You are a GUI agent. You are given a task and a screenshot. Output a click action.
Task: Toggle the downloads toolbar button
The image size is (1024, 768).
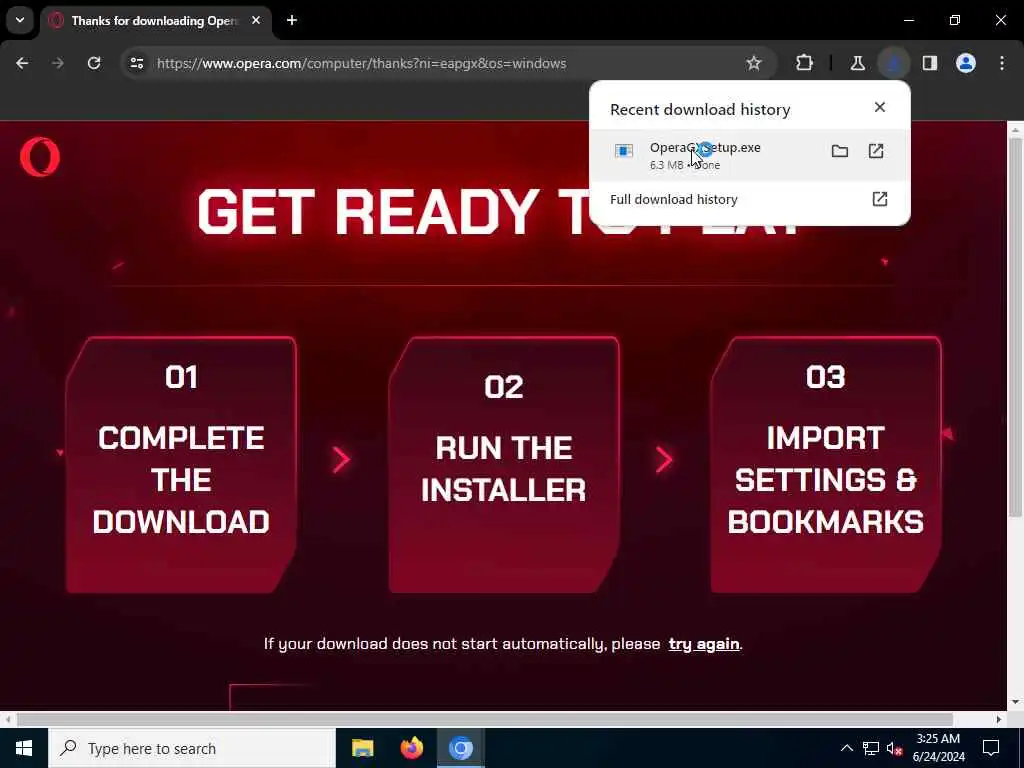click(893, 63)
